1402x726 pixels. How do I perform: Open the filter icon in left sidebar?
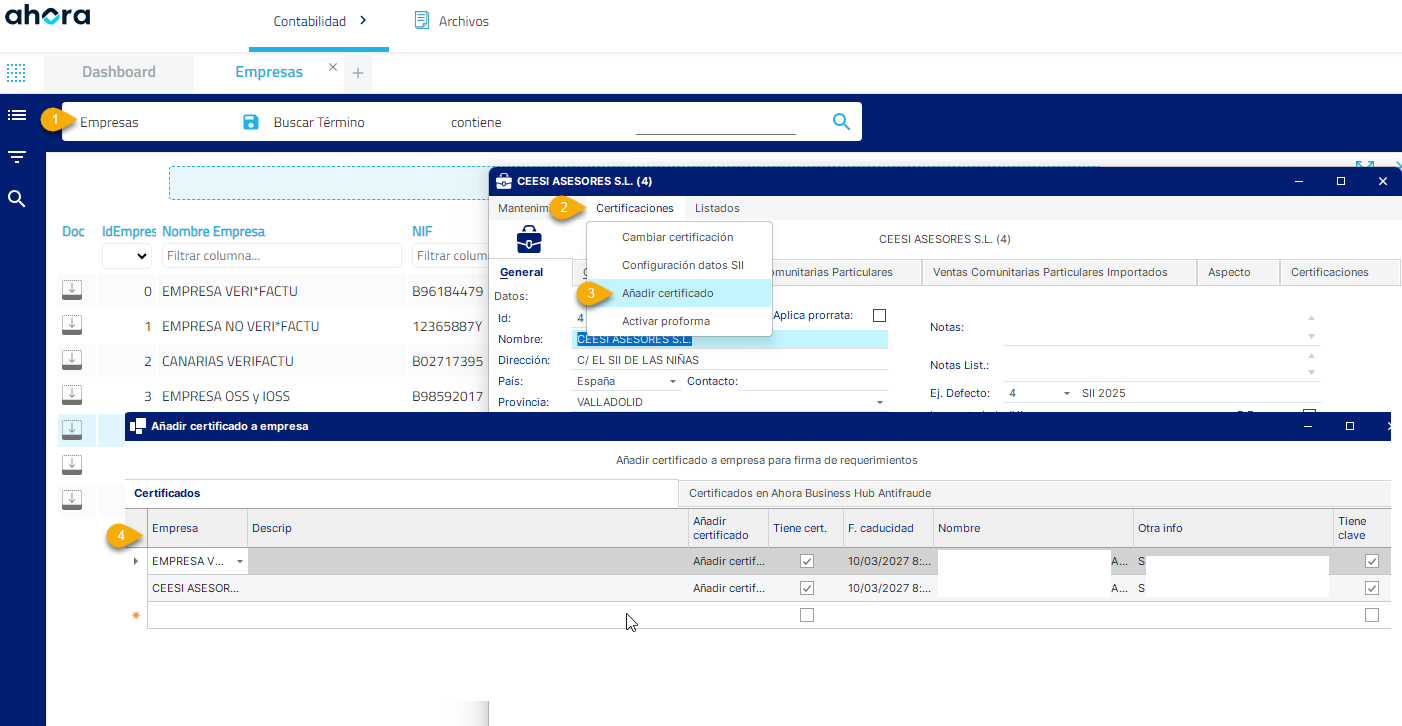coord(16,157)
